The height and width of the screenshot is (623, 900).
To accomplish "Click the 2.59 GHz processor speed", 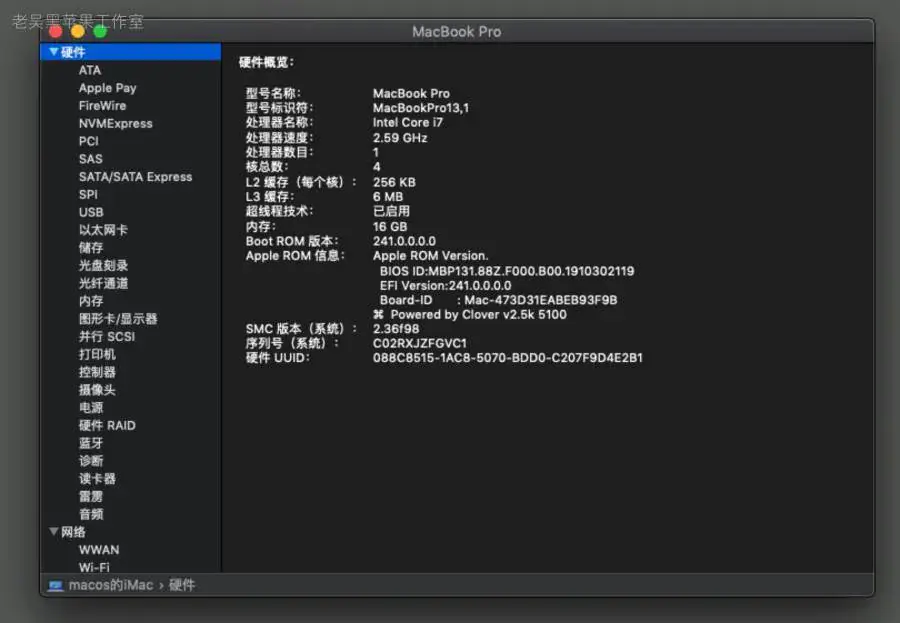I will tap(400, 138).
